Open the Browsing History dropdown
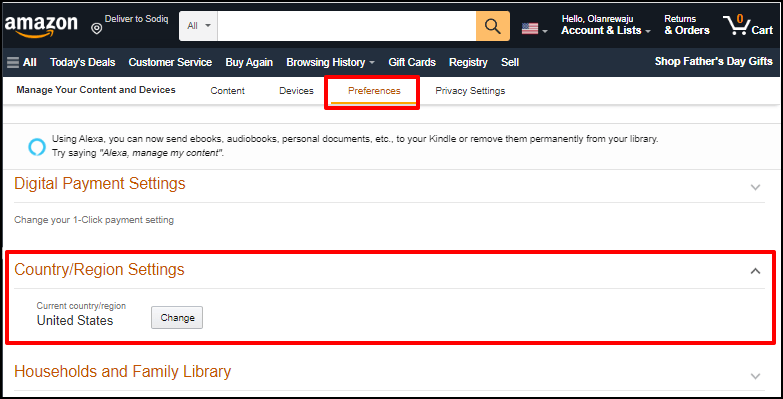Image resolution: width=783 pixels, height=399 pixels. tap(331, 62)
